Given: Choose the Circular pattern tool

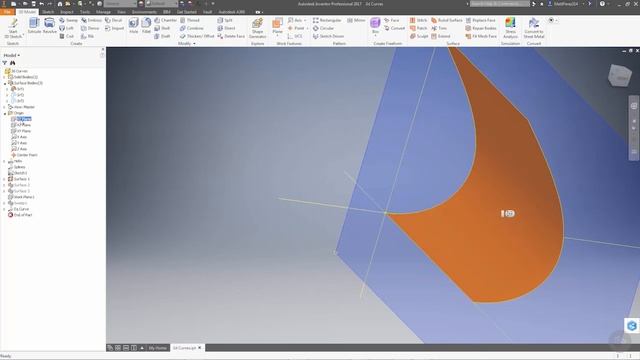Looking at the screenshot, I should point(323,28).
